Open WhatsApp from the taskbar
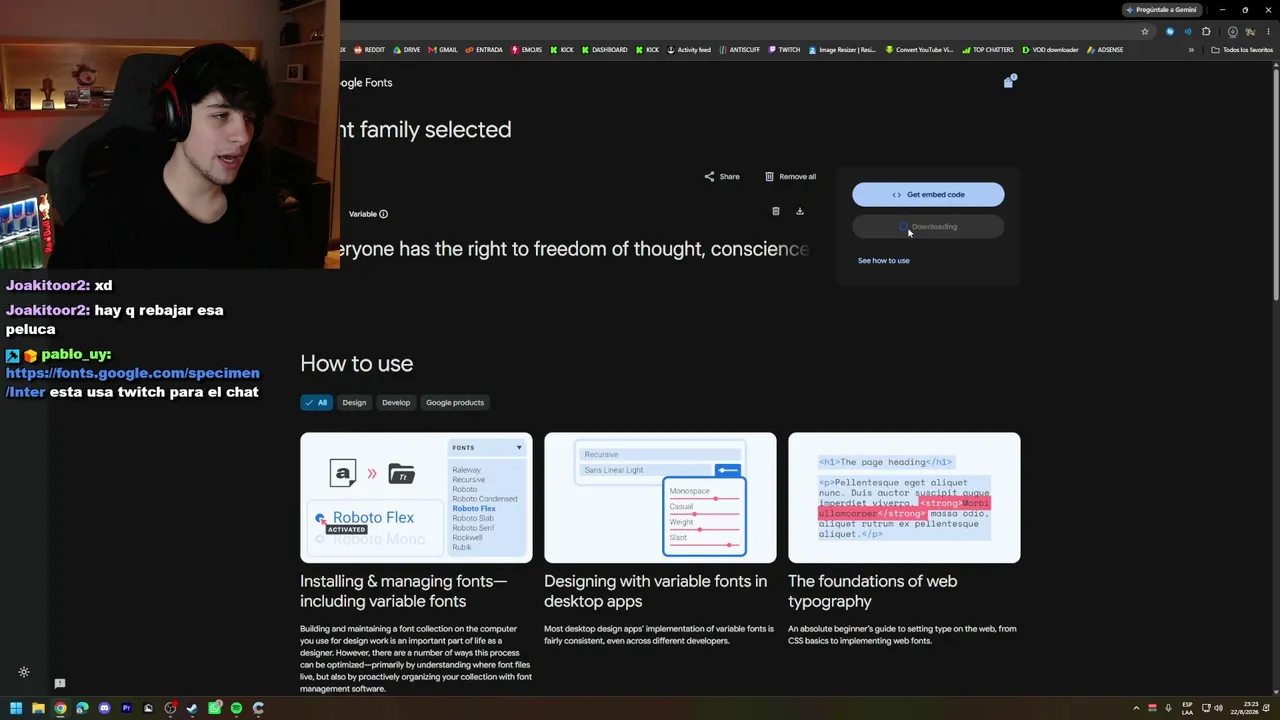Viewport: 1280px width, 720px height. pos(214,708)
